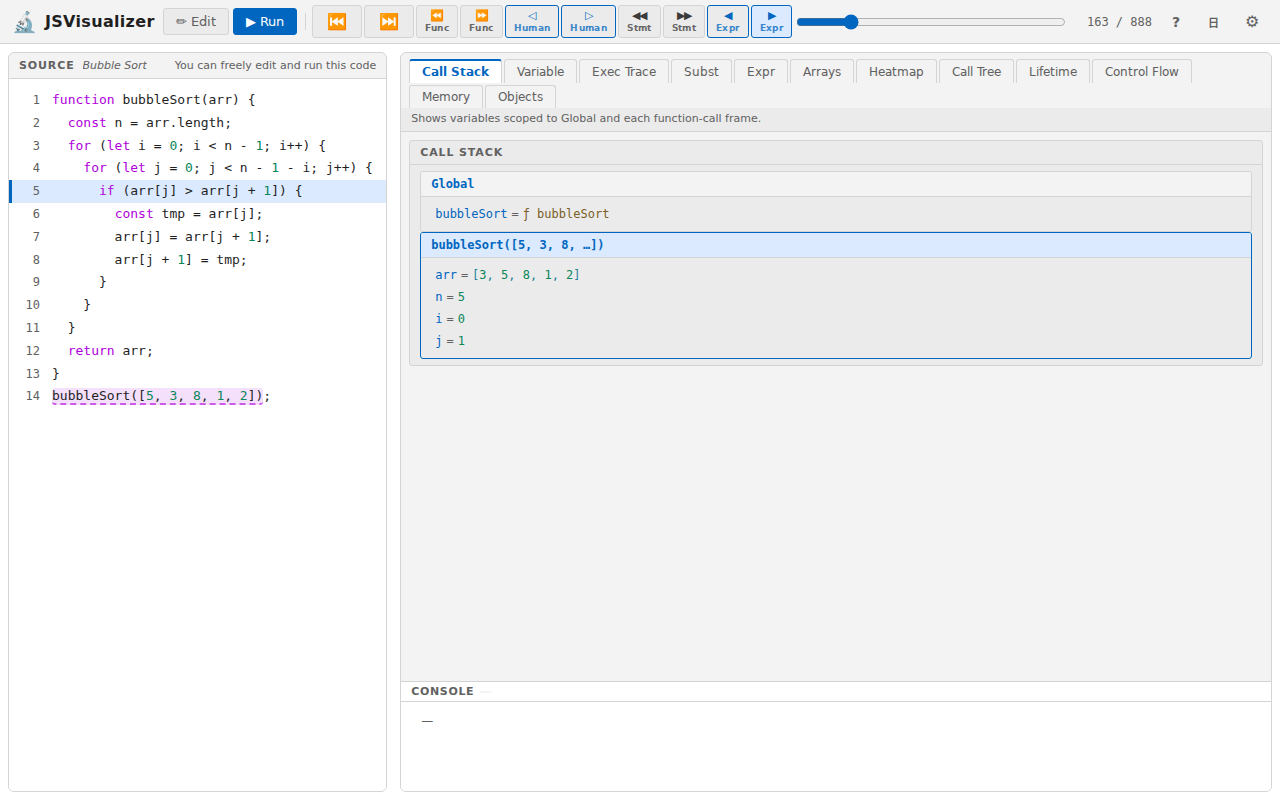Click highlighted line 5 if condition
The height and width of the screenshot is (800, 1280).
pos(198,191)
